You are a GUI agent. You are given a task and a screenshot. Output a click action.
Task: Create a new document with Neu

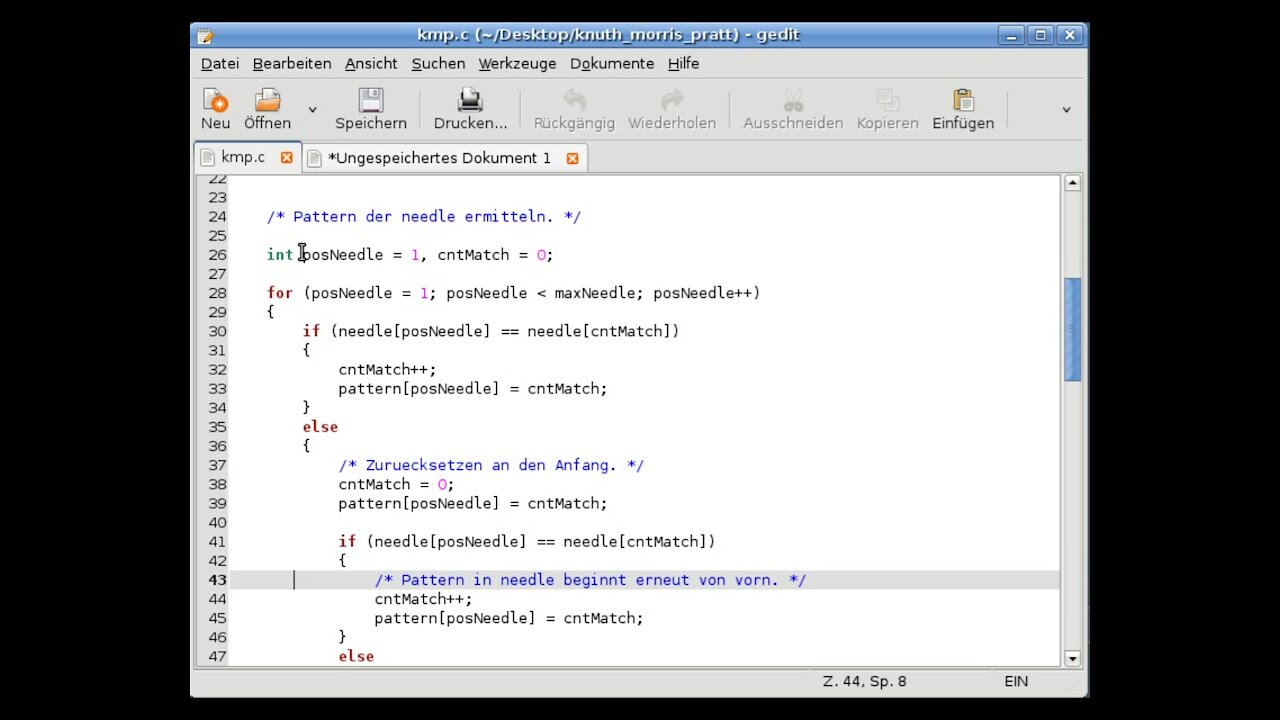(x=215, y=109)
